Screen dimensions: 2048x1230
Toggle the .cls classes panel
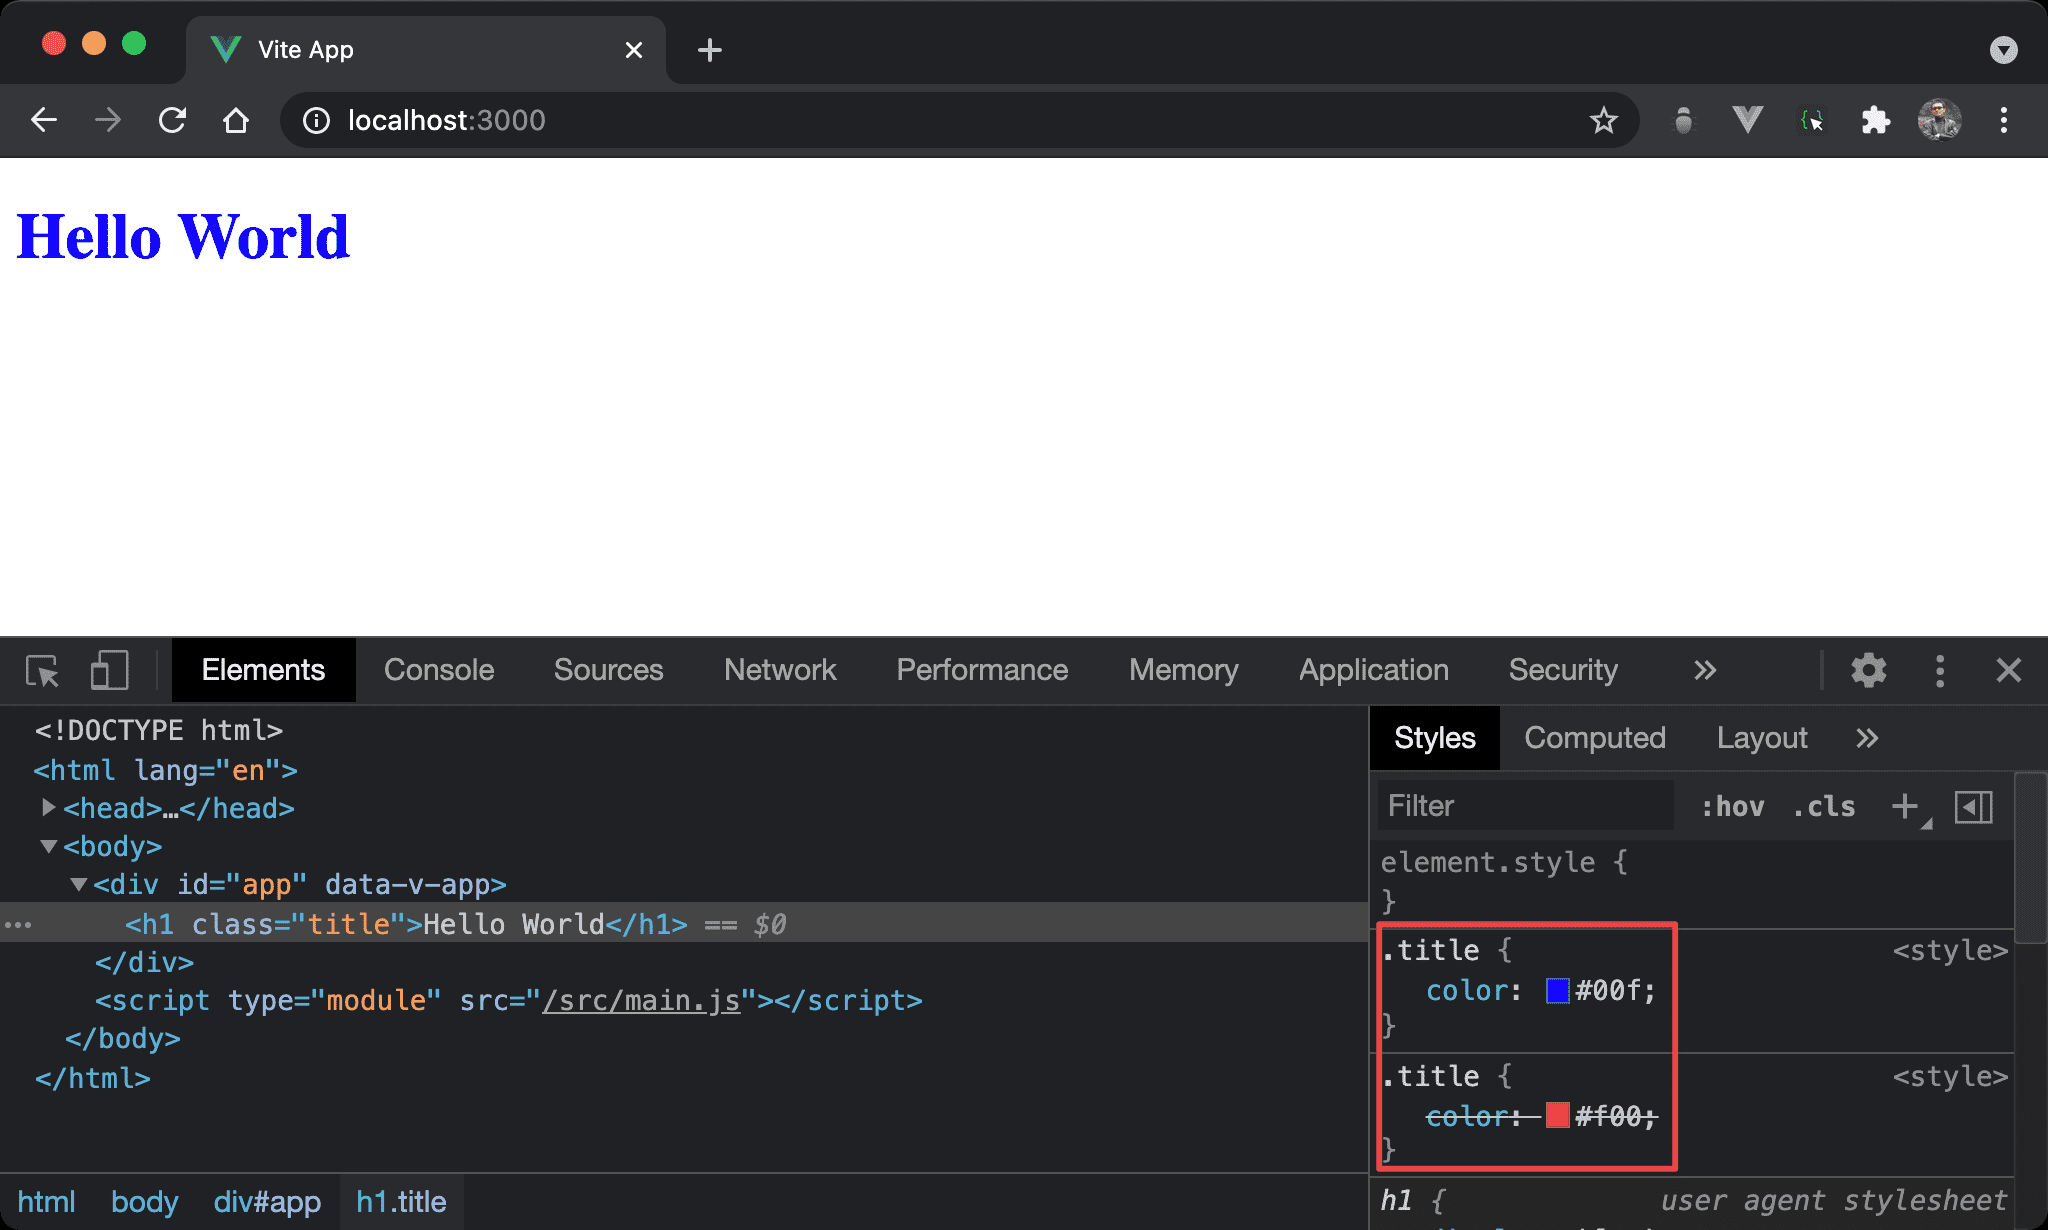point(1824,806)
